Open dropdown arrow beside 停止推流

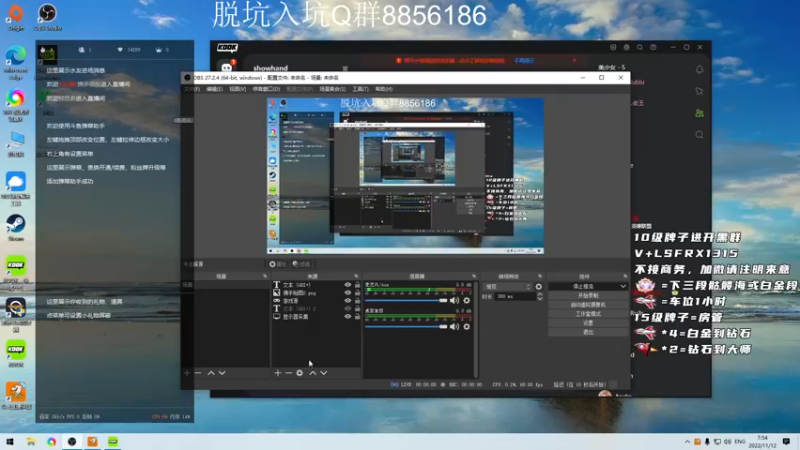(623, 287)
